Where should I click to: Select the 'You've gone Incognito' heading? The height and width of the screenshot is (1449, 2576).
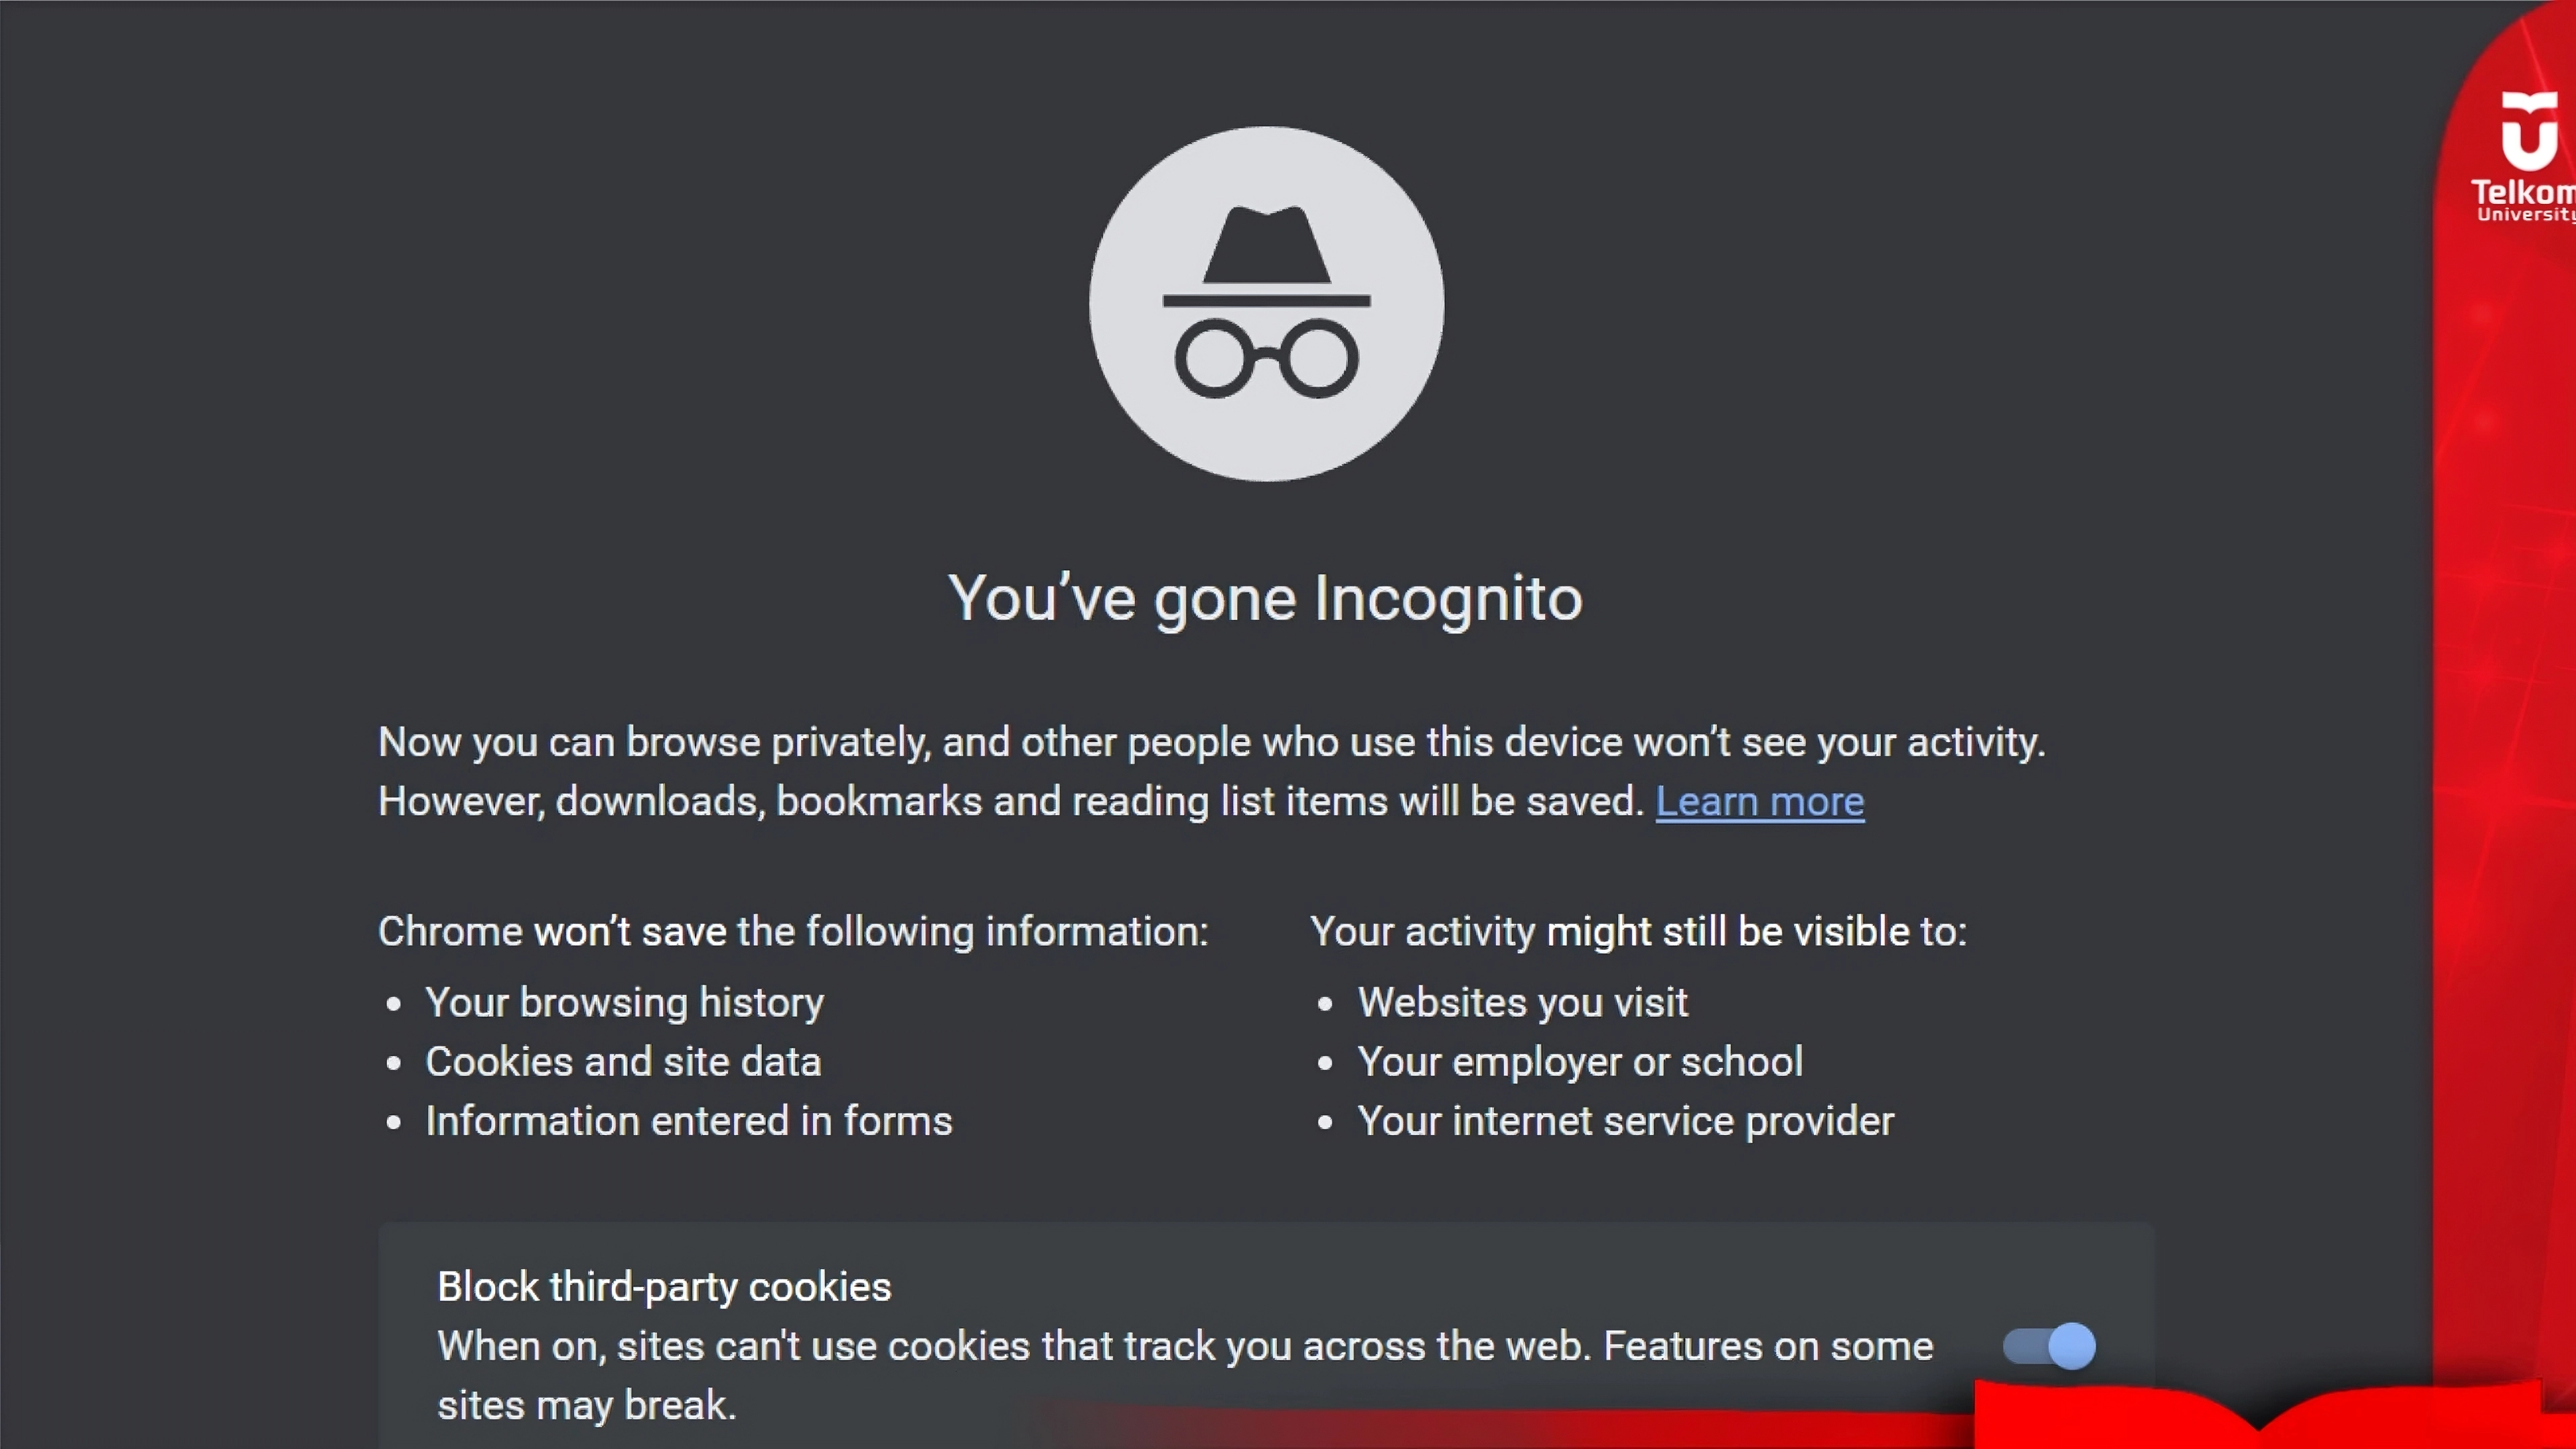1265,598
